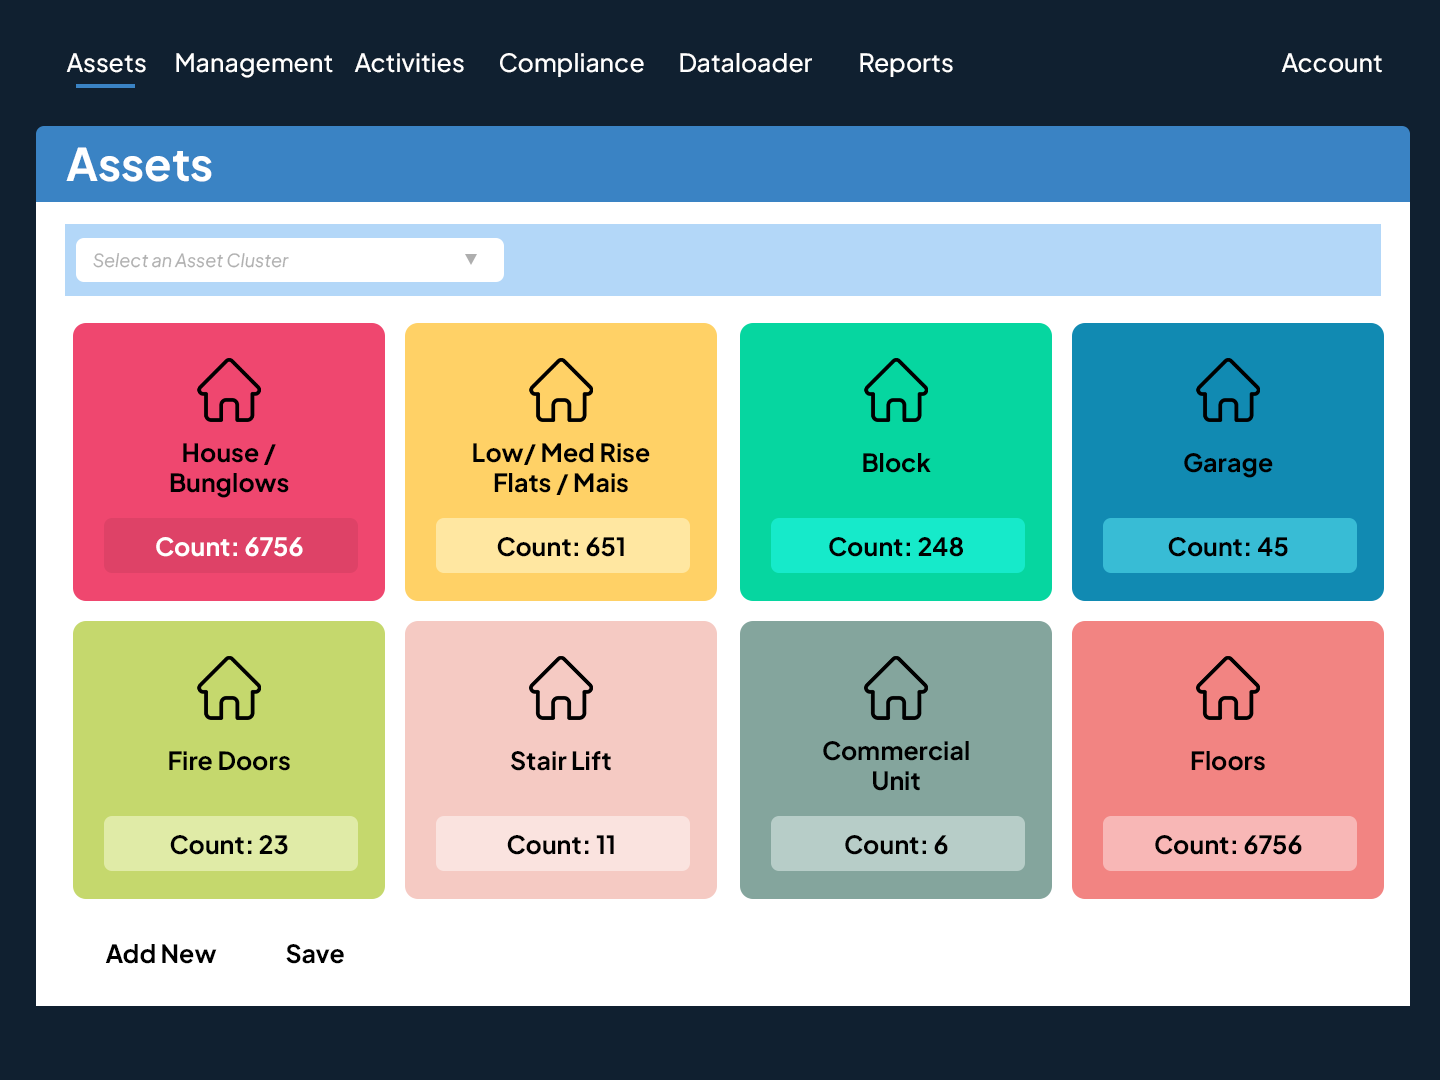
Task: Open the Select an Asset Cluster dropdown
Action: (x=289, y=260)
